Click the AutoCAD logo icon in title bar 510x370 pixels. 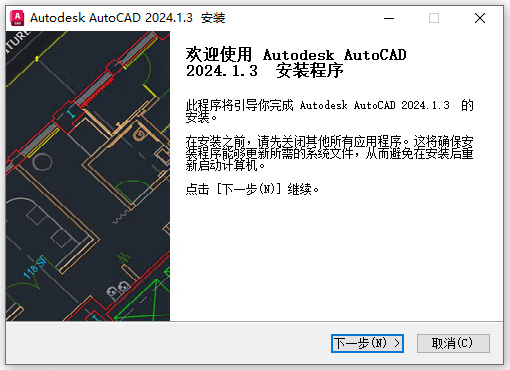(17, 18)
